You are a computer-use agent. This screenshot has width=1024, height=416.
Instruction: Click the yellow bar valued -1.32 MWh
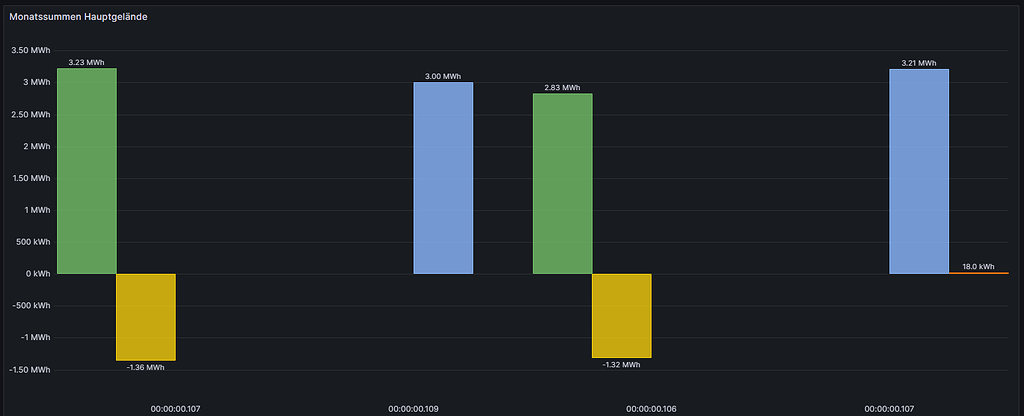pyautogui.click(x=622, y=316)
